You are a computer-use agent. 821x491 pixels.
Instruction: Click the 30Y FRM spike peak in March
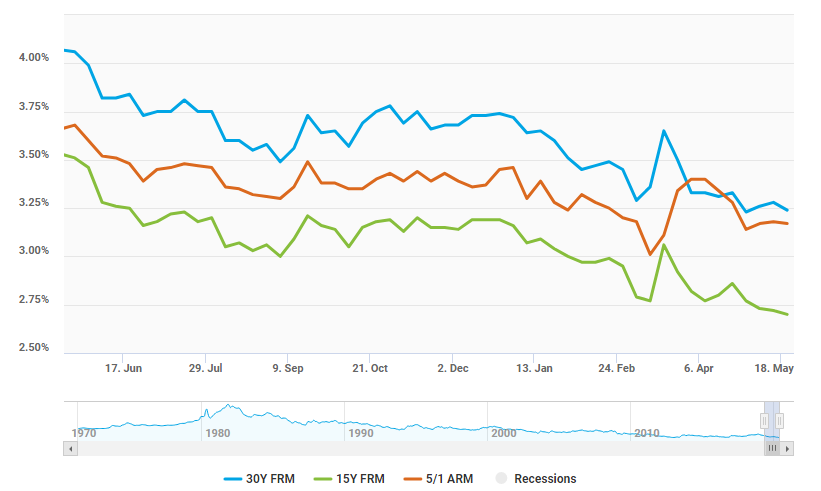tap(664, 131)
